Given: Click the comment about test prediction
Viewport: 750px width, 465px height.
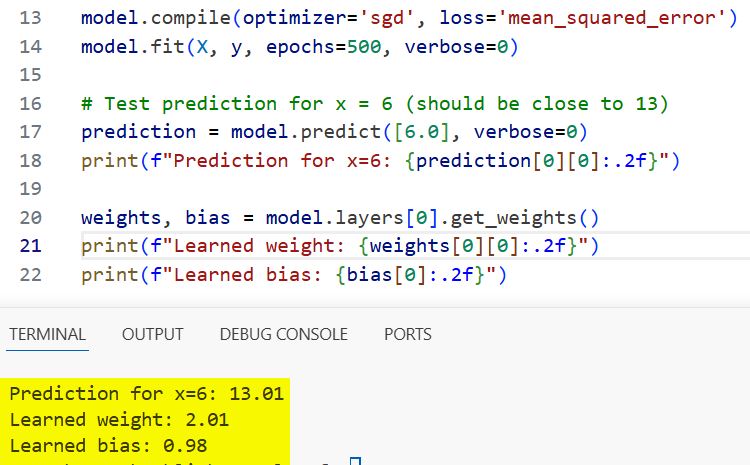Looking at the screenshot, I should click(x=374, y=104).
